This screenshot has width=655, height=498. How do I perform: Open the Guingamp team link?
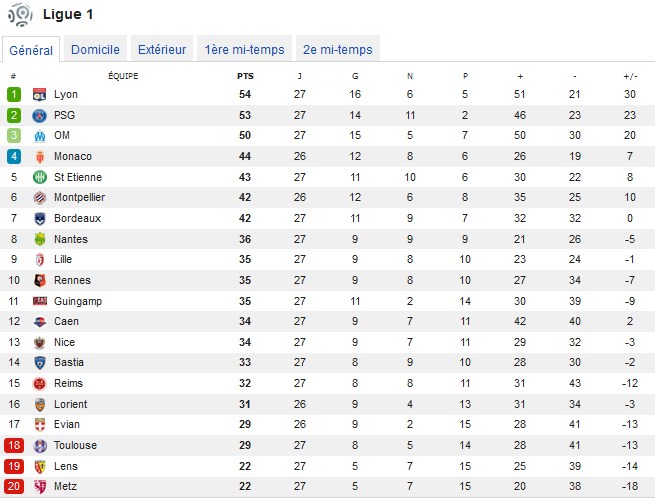tap(78, 301)
